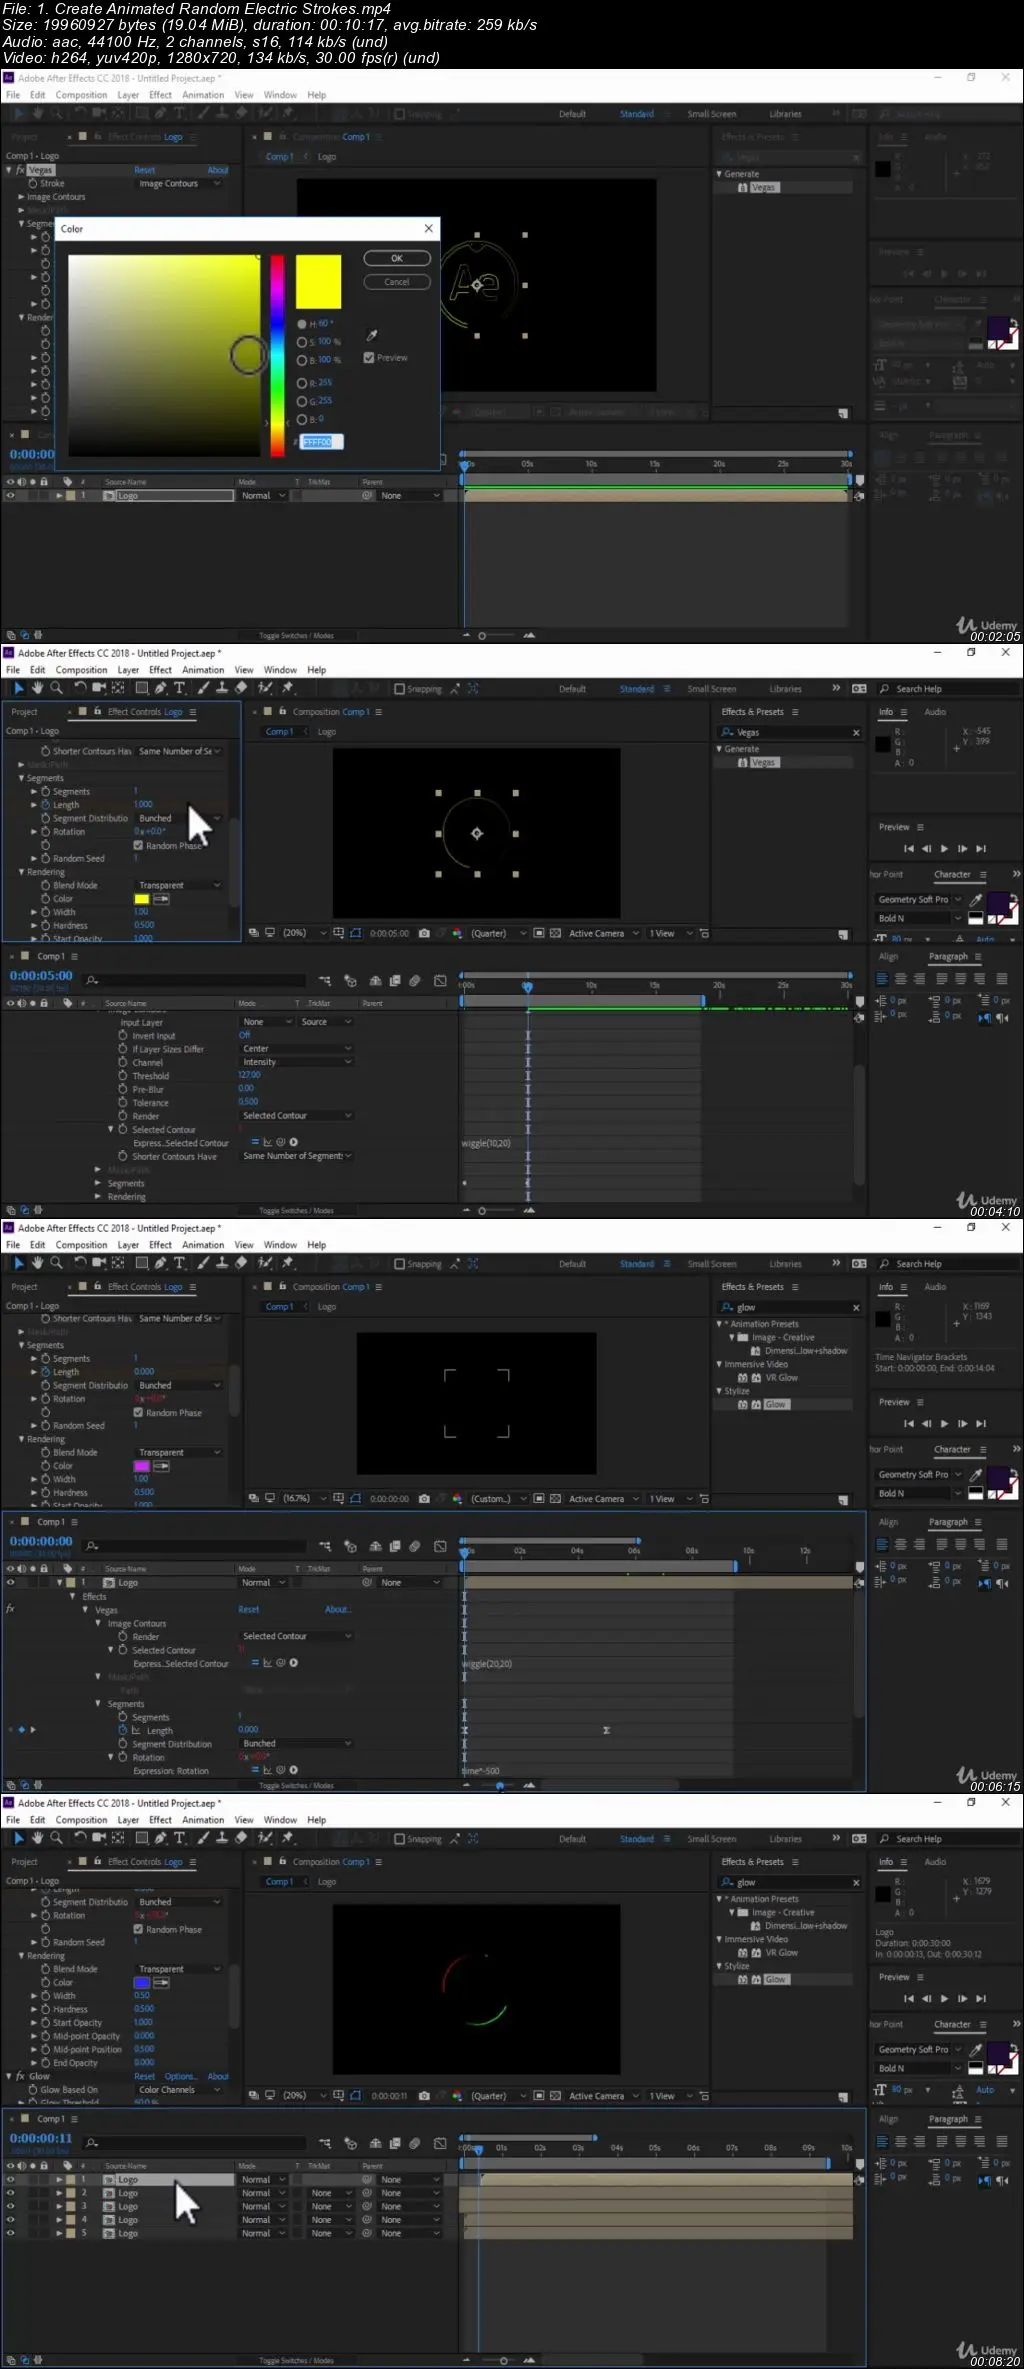Switch to the Paragraph tab in the 00:06:15 frame
Viewport: 1024px width, 2369px height.
[948, 1522]
